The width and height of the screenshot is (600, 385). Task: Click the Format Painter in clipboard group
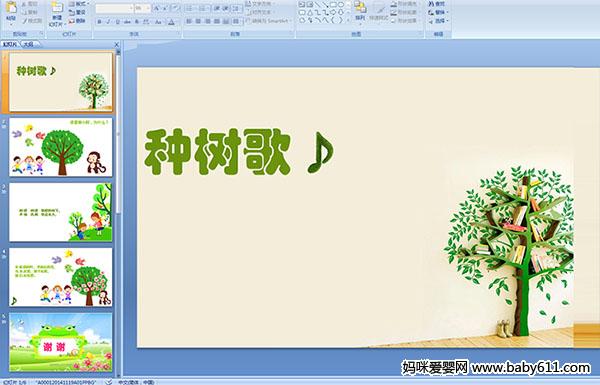[x=32, y=21]
